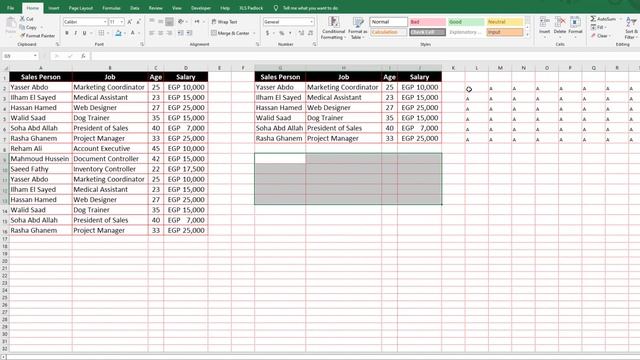Apply the Font Color A icon
Image resolution: width=640 pixels, height=360 pixels.
point(133,33)
